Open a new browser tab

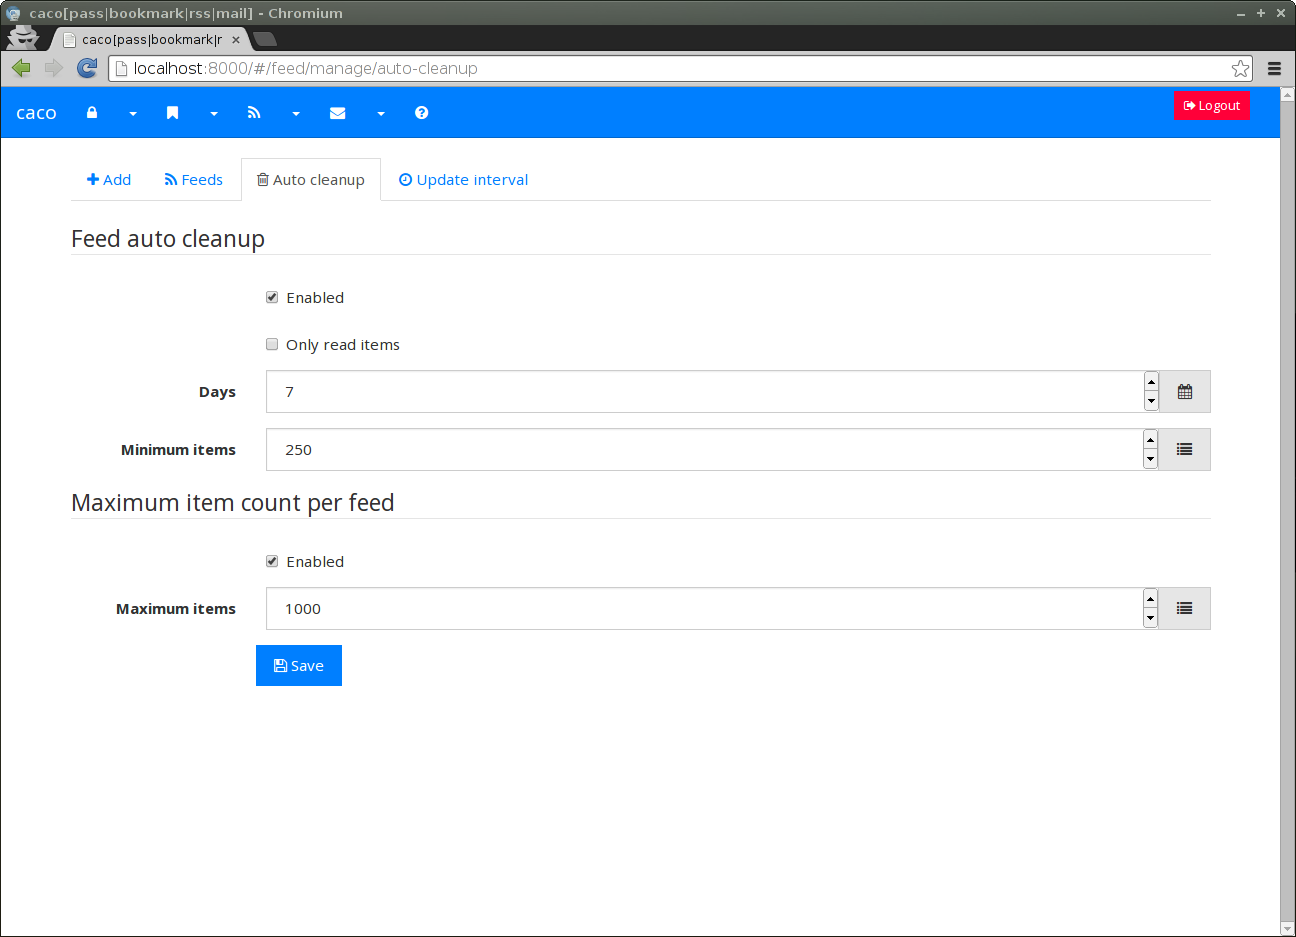coord(265,39)
